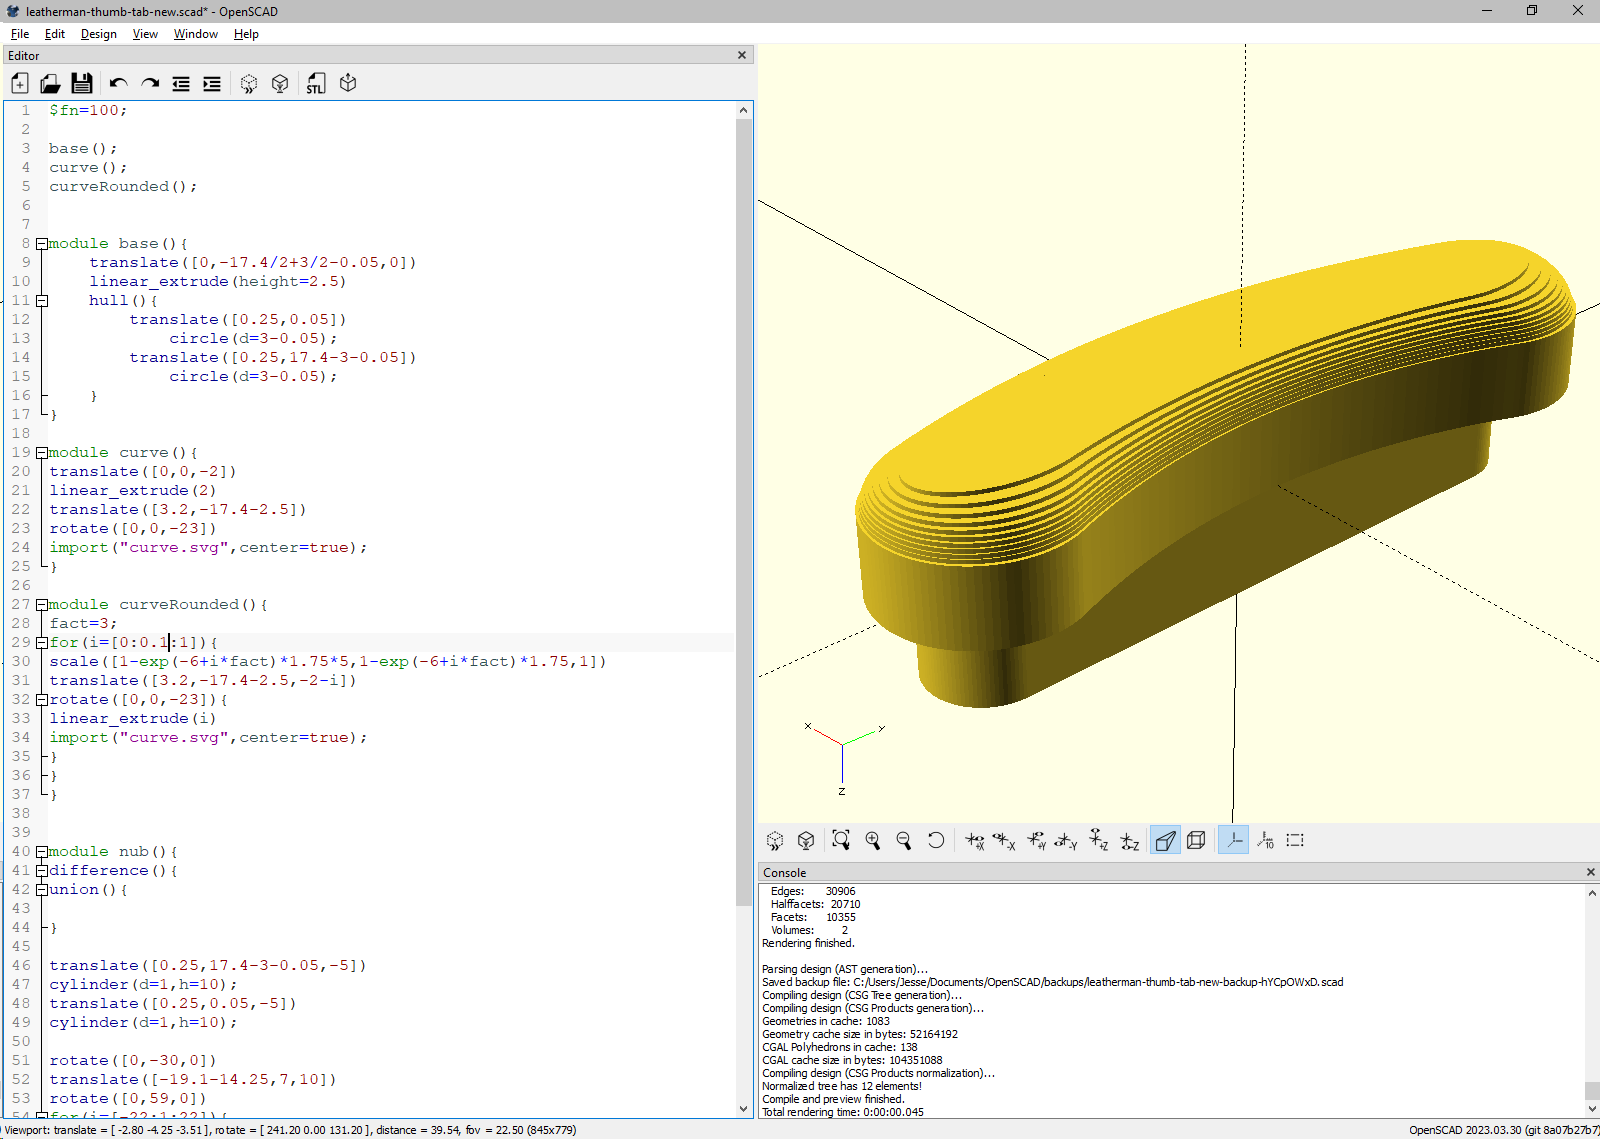Click the View All icon in viewport toolbar
The width and height of the screenshot is (1600, 1139).
pos(841,841)
